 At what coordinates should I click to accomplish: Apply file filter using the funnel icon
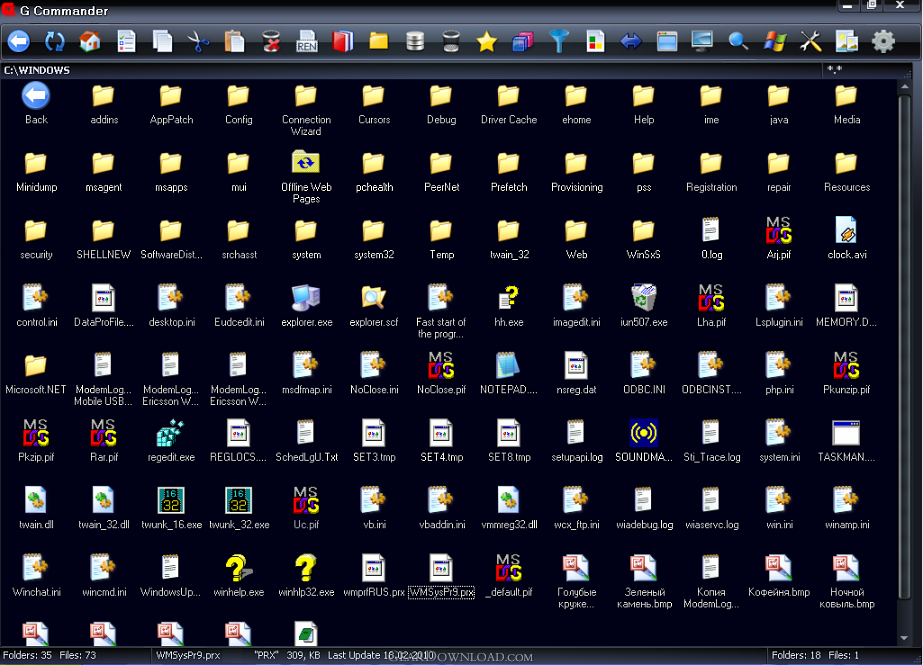559,41
